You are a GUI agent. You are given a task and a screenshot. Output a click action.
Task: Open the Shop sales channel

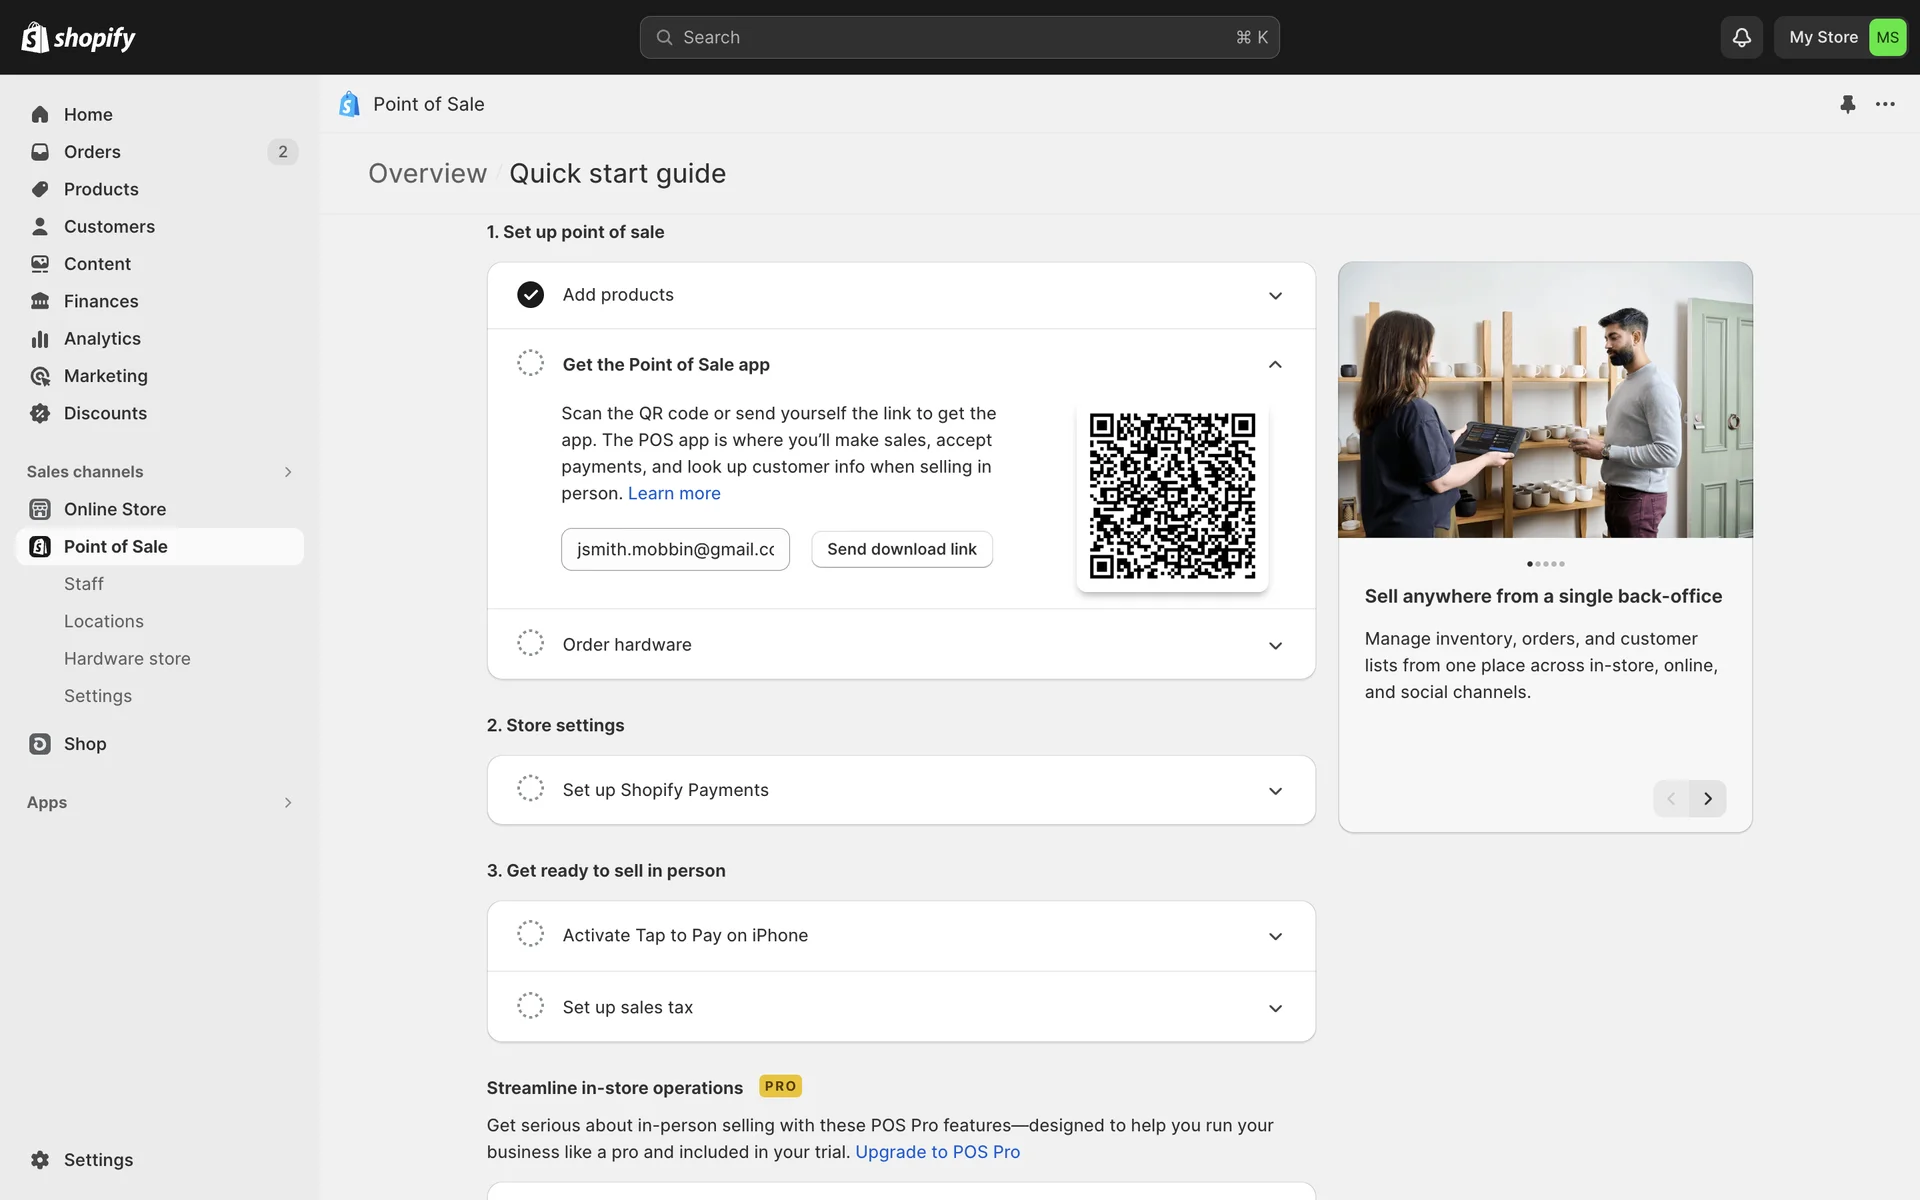coord(85,744)
